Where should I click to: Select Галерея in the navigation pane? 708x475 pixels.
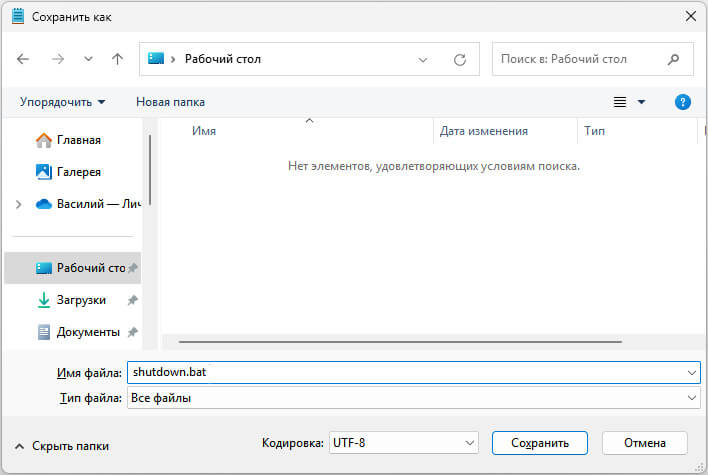click(x=78, y=172)
